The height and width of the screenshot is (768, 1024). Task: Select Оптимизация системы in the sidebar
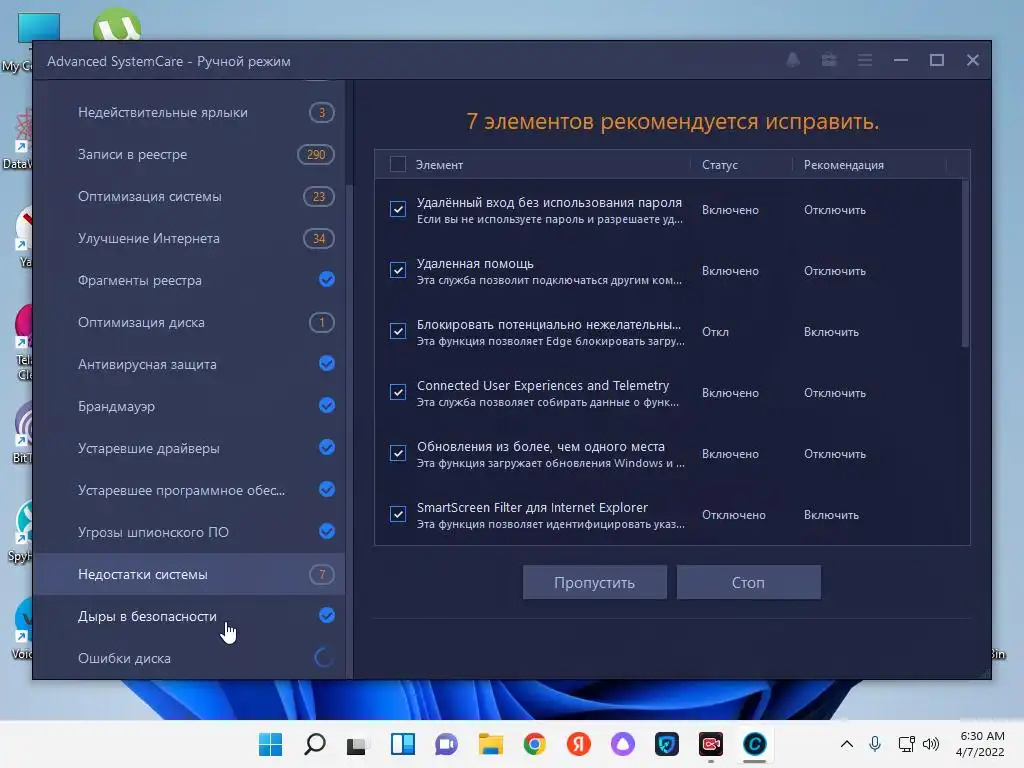189,197
